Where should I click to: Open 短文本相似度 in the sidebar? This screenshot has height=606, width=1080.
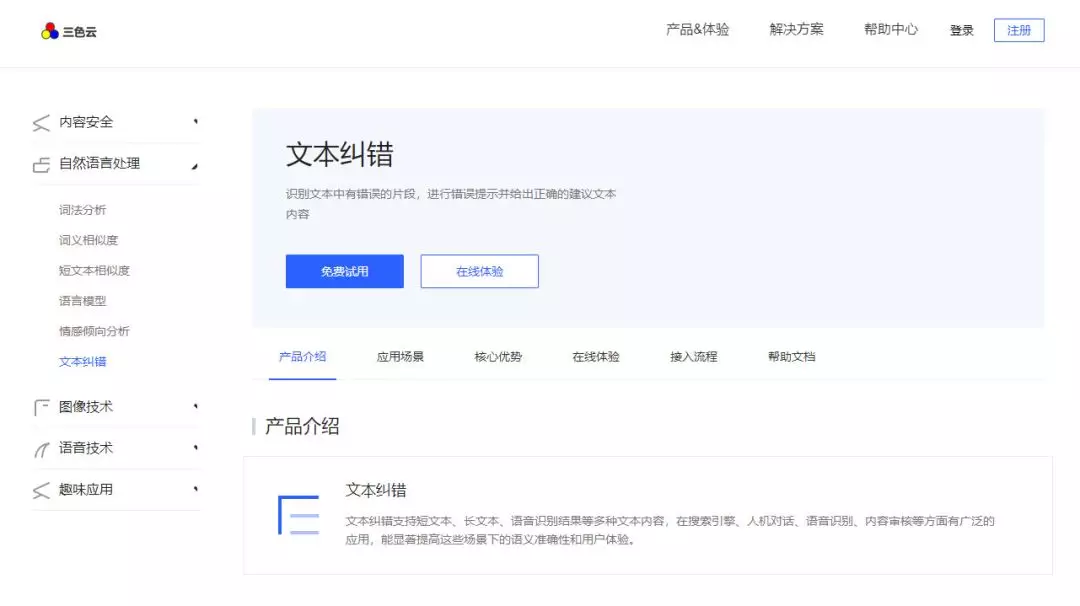94,271
